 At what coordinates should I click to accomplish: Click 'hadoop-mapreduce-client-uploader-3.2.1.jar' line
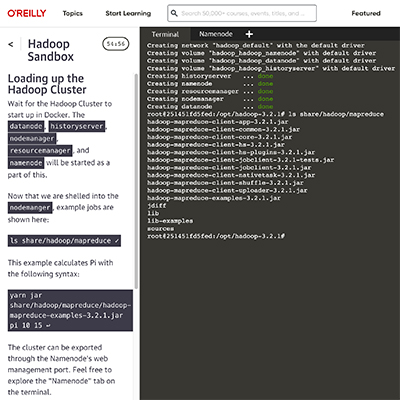pyautogui.click(x=227, y=190)
